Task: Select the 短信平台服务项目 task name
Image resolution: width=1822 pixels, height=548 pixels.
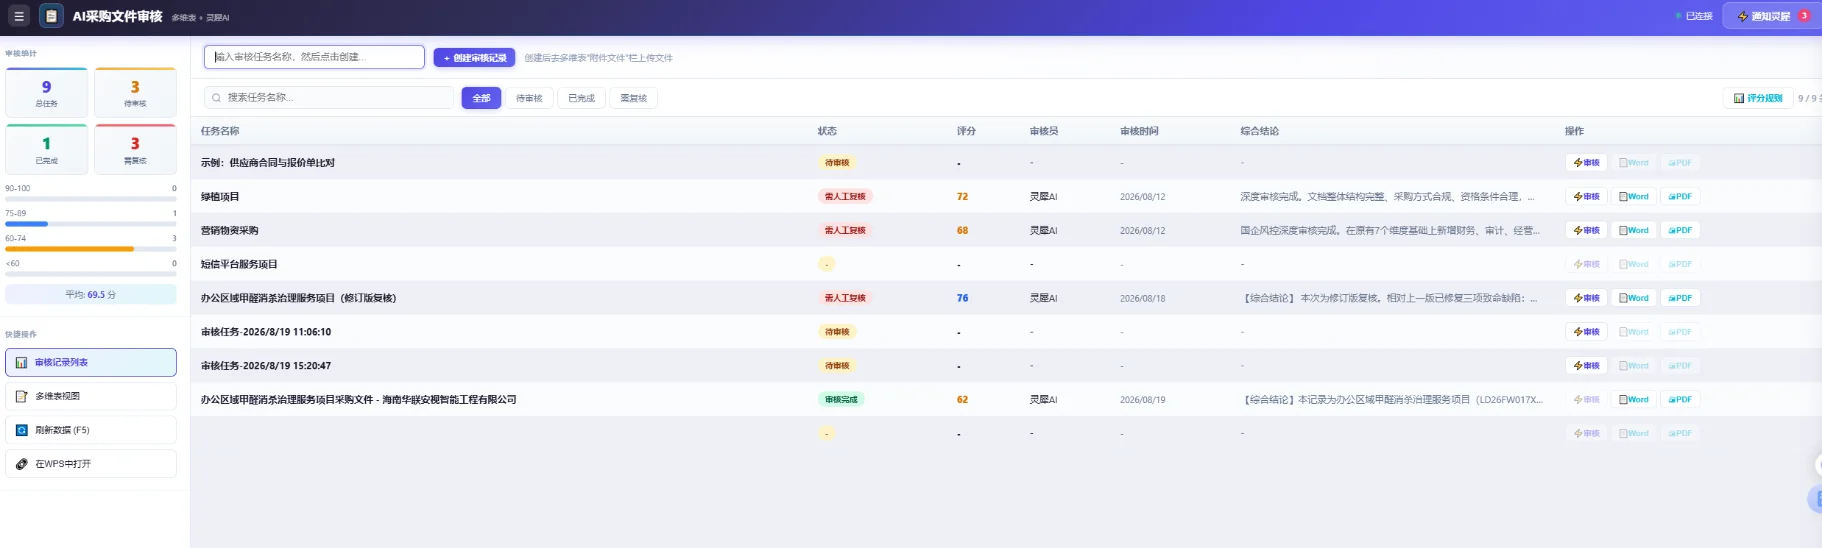Action: point(239,265)
